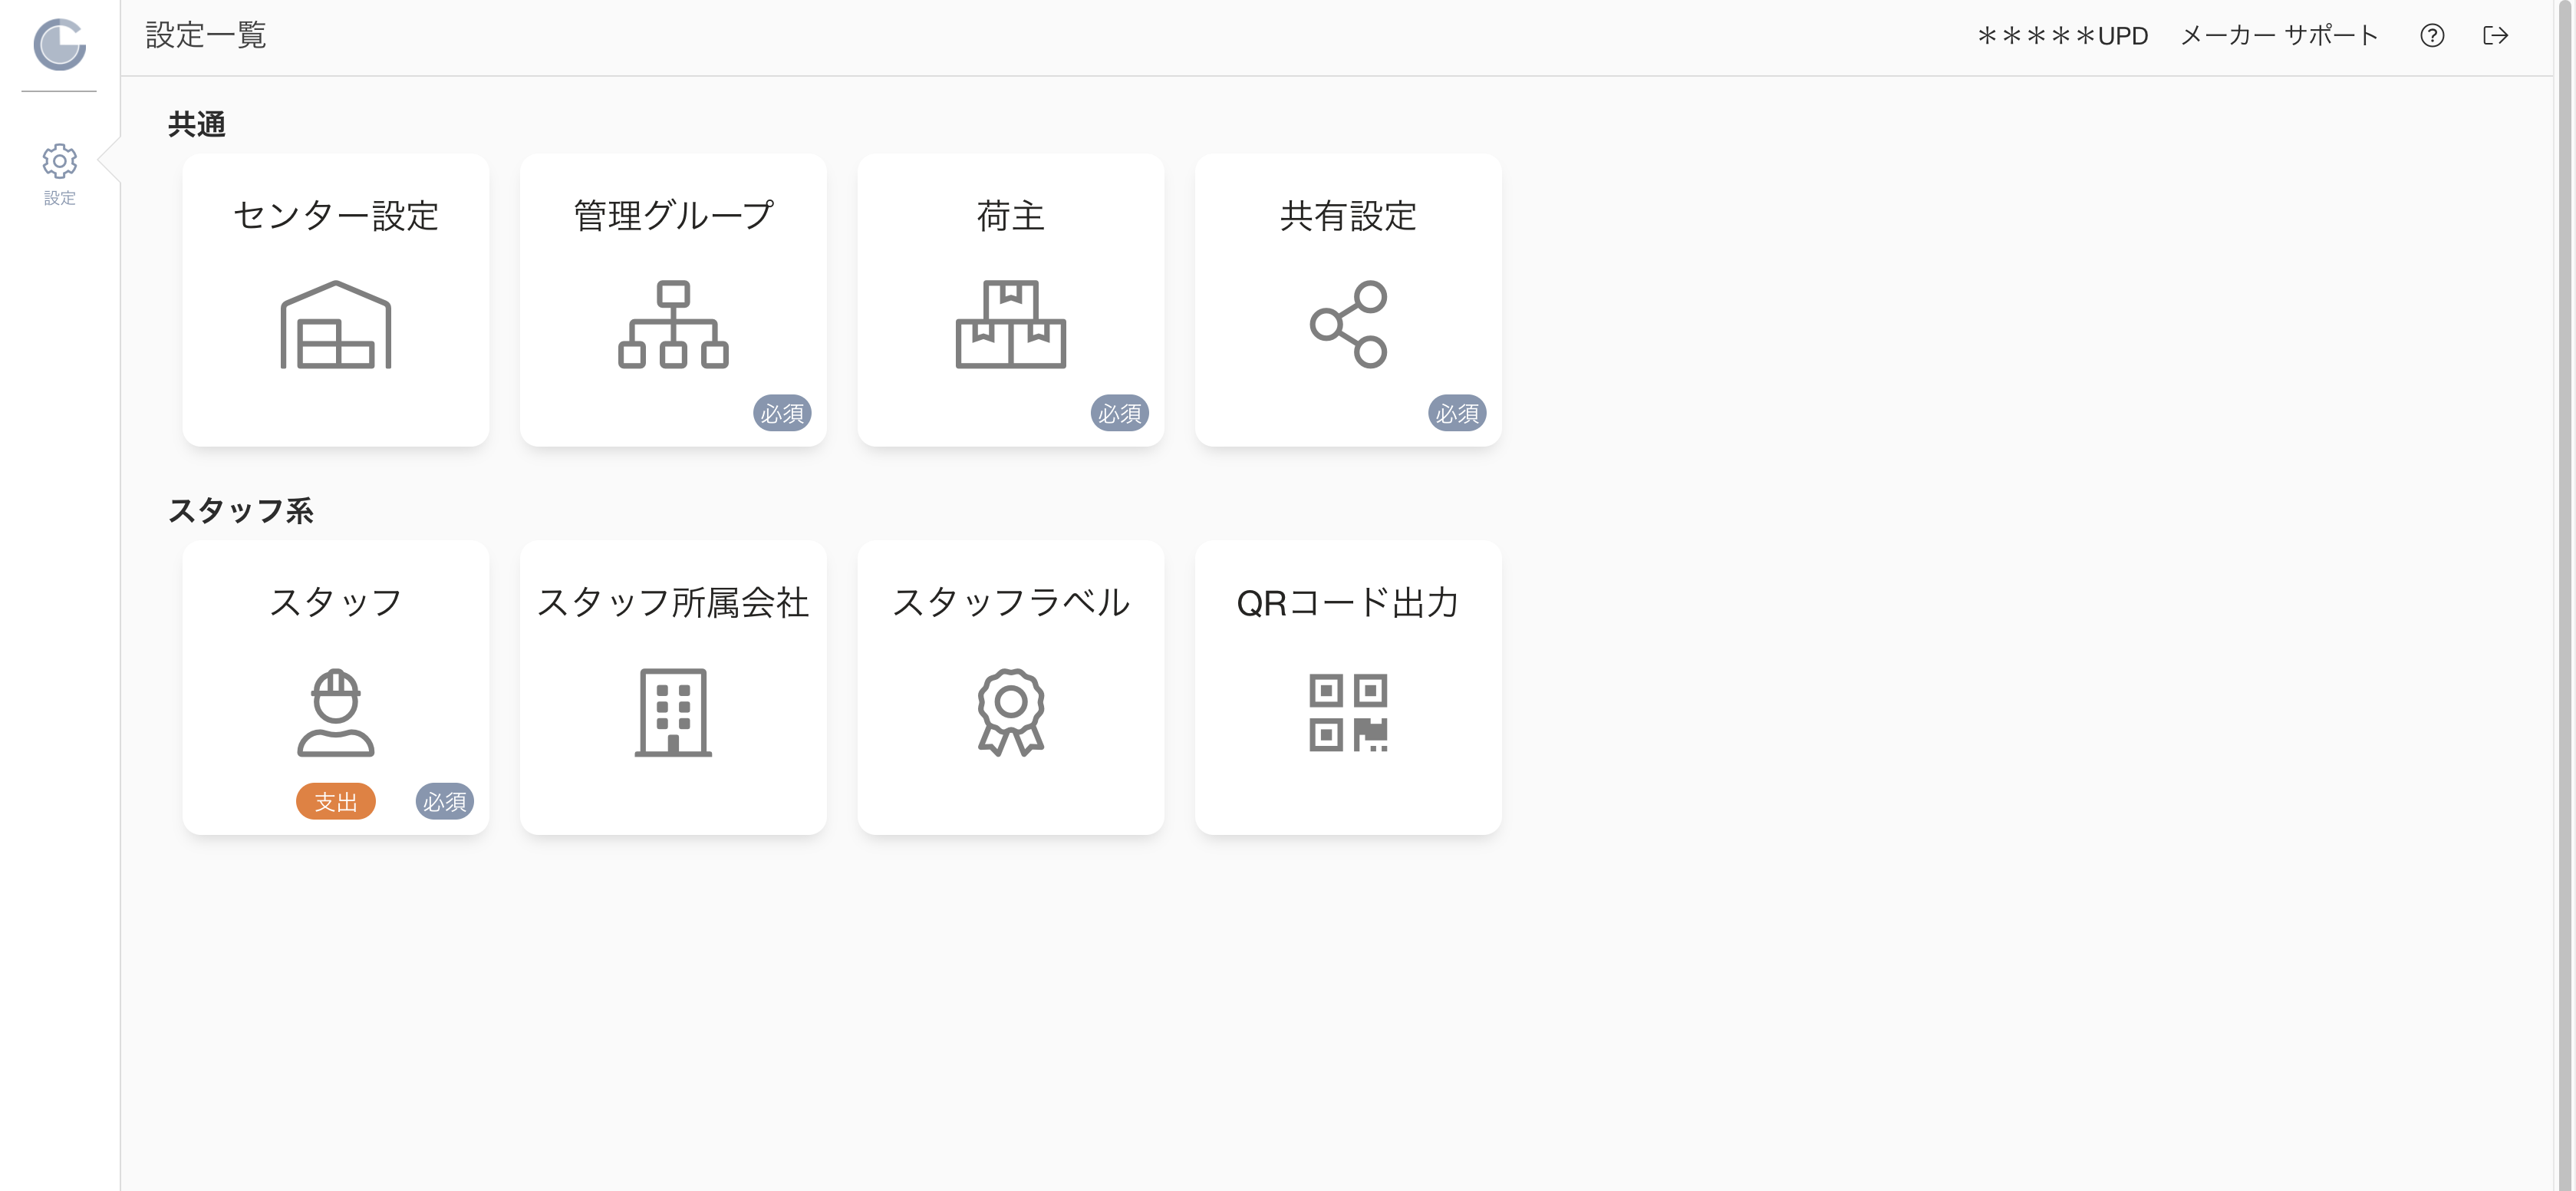Click the スタッフラベル ribbon badge icon
Image resolution: width=2576 pixels, height=1191 pixels.
(x=1010, y=712)
